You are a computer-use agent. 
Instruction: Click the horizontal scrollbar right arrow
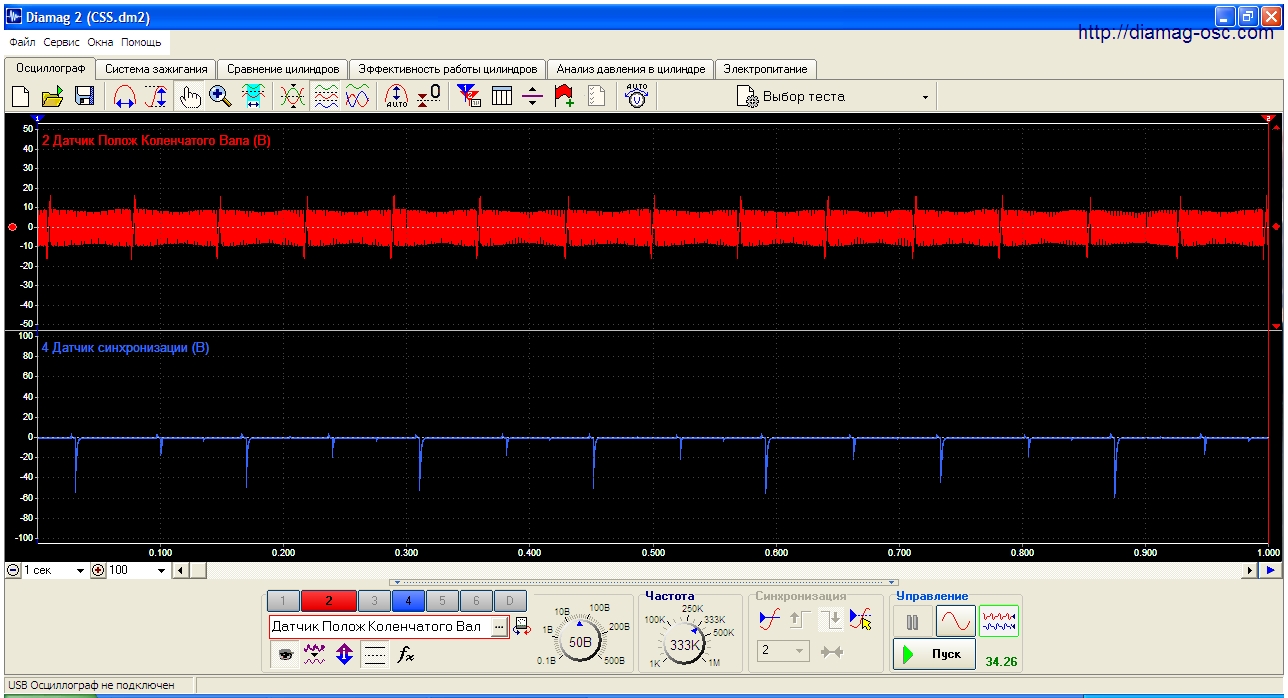point(1250,570)
